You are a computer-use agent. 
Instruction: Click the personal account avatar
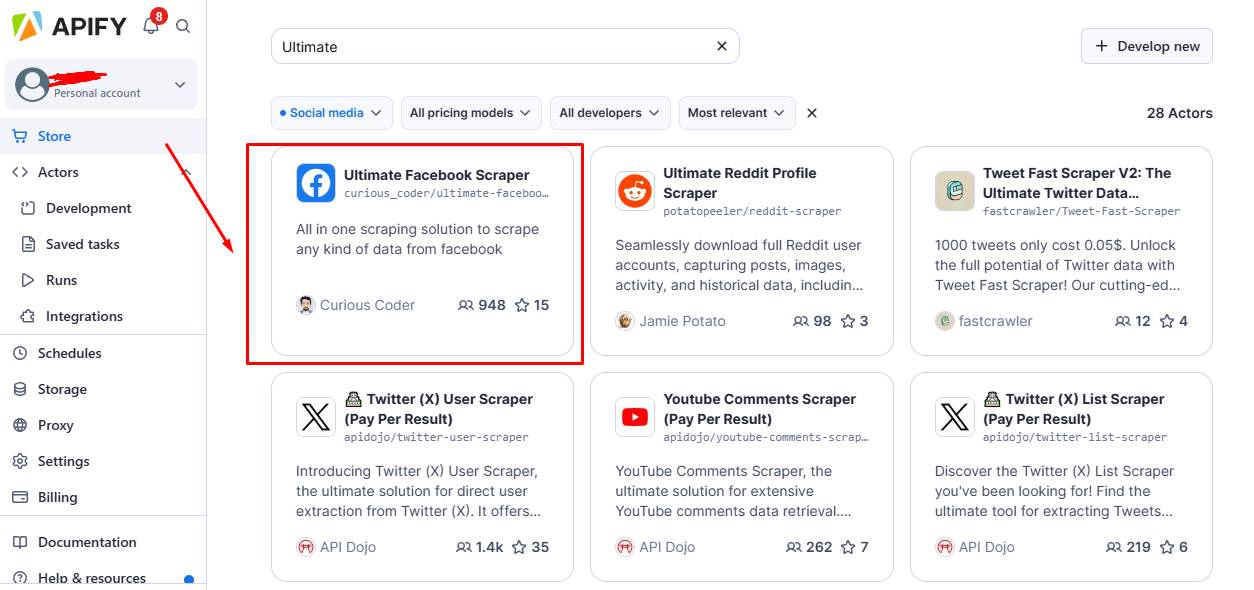point(32,85)
